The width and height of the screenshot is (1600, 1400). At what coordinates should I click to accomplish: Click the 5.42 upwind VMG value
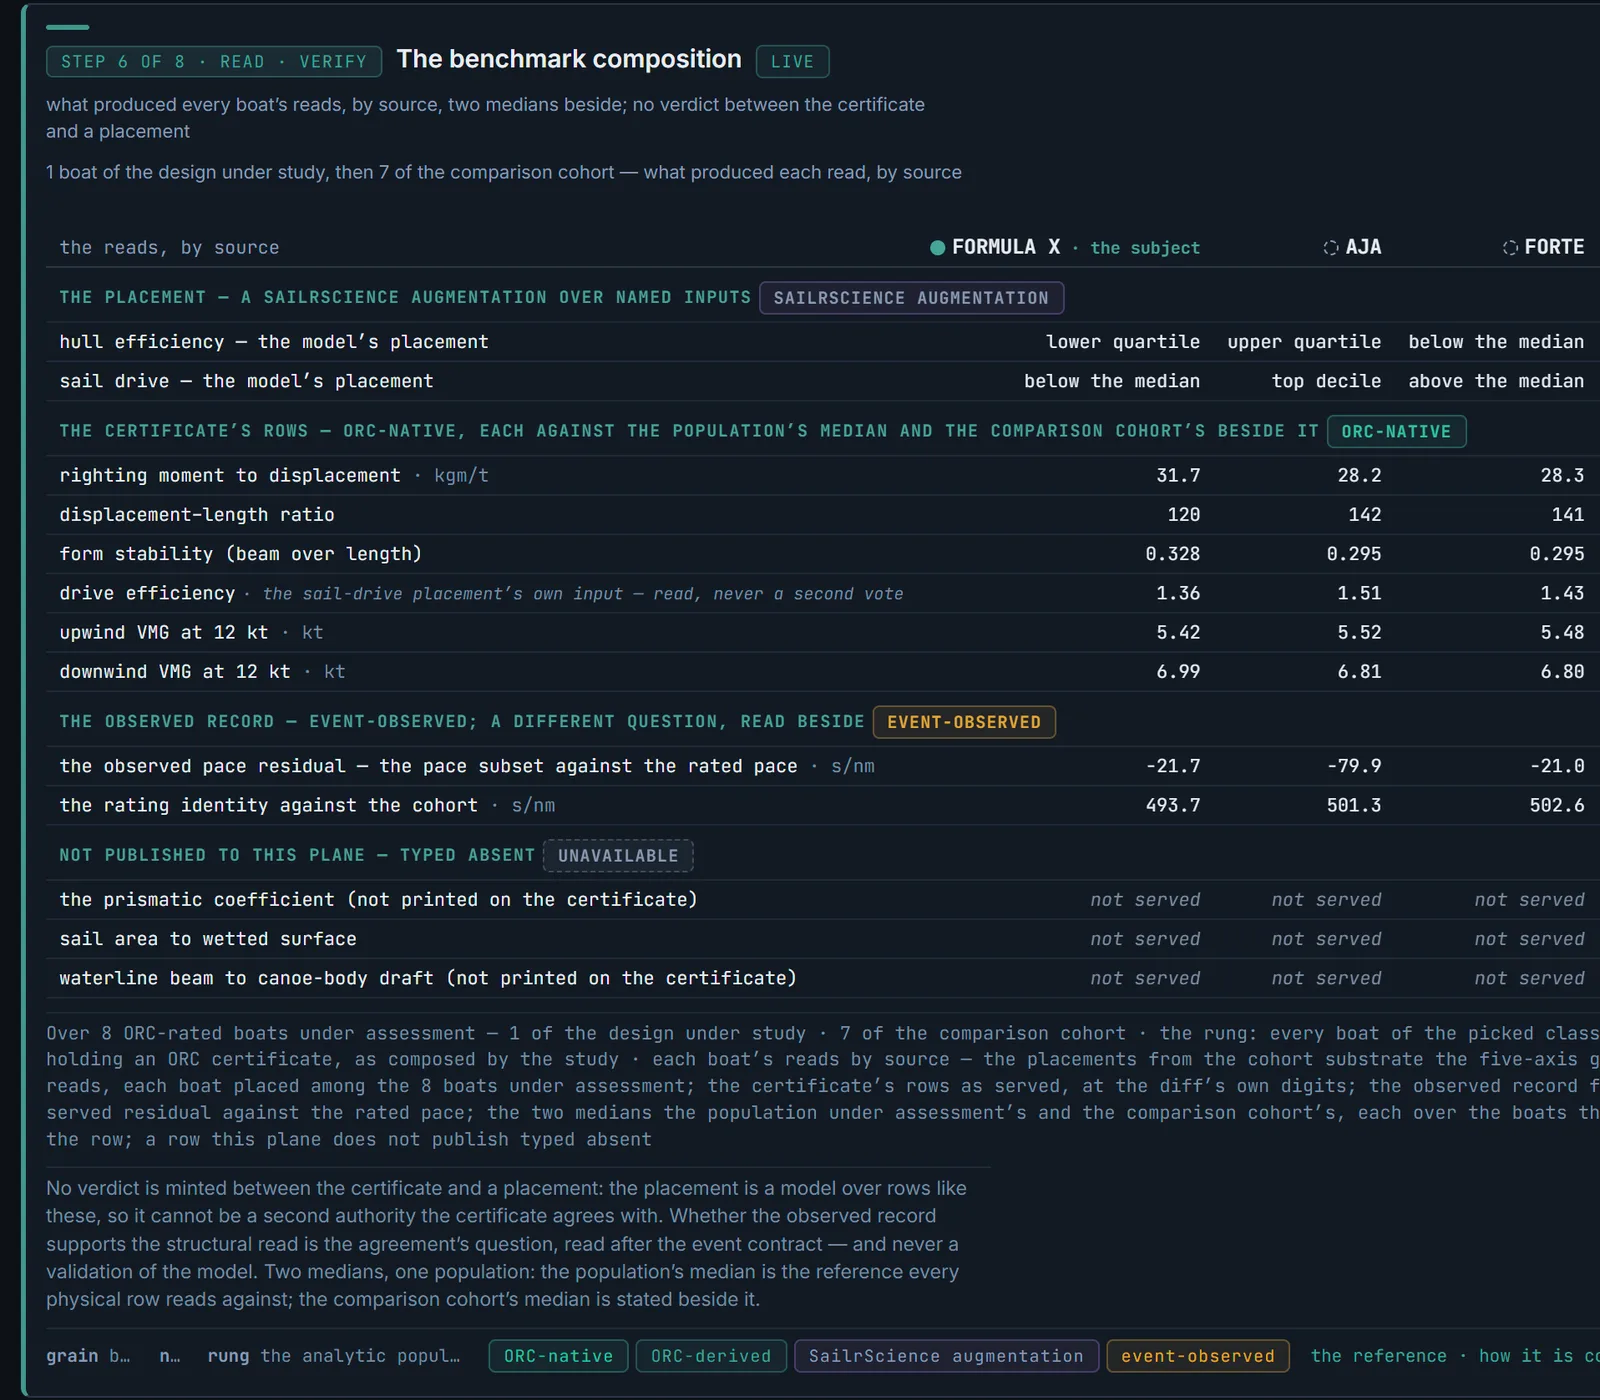point(1178,633)
